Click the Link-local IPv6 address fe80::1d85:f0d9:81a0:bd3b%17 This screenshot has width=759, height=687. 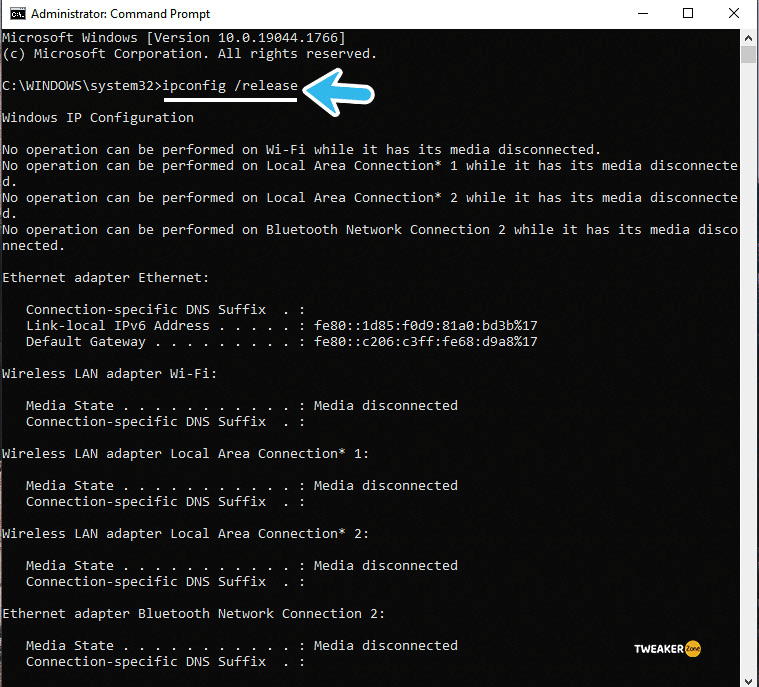pos(425,326)
